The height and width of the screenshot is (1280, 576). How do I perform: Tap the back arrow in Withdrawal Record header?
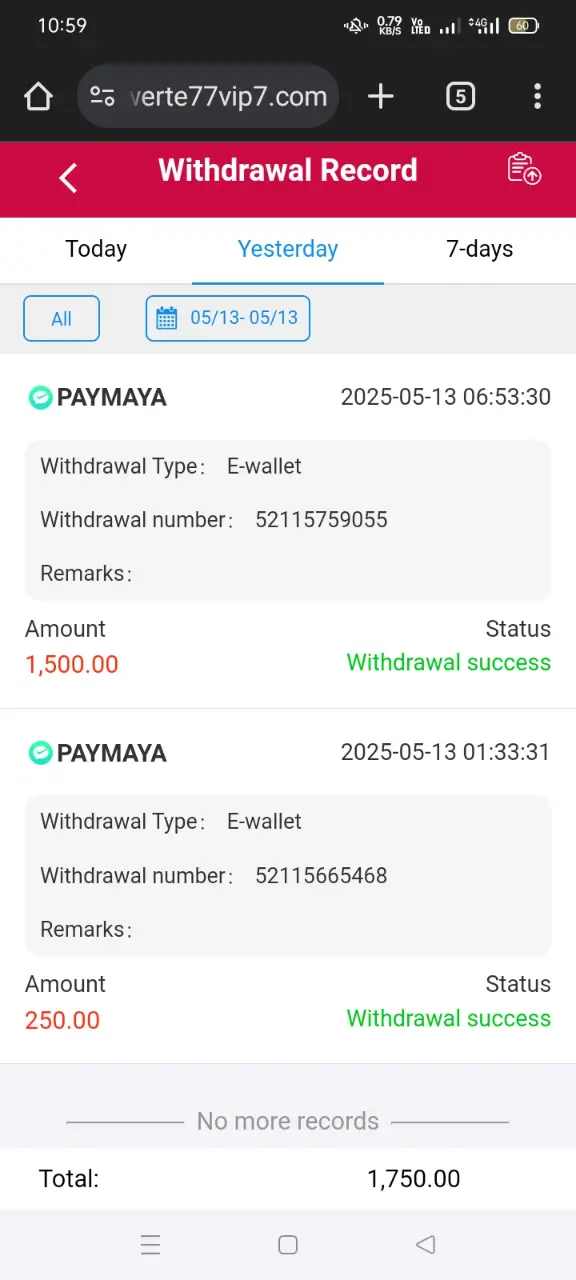point(68,178)
